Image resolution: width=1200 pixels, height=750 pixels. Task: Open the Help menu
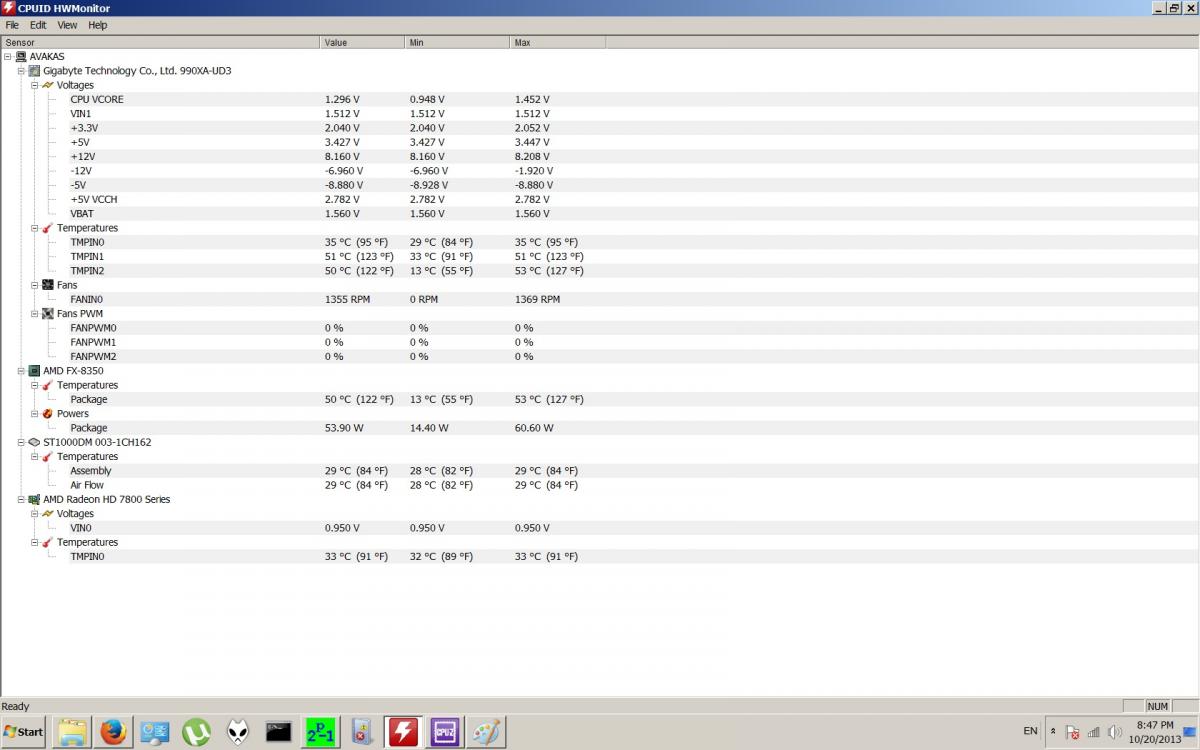pos(97,25)
